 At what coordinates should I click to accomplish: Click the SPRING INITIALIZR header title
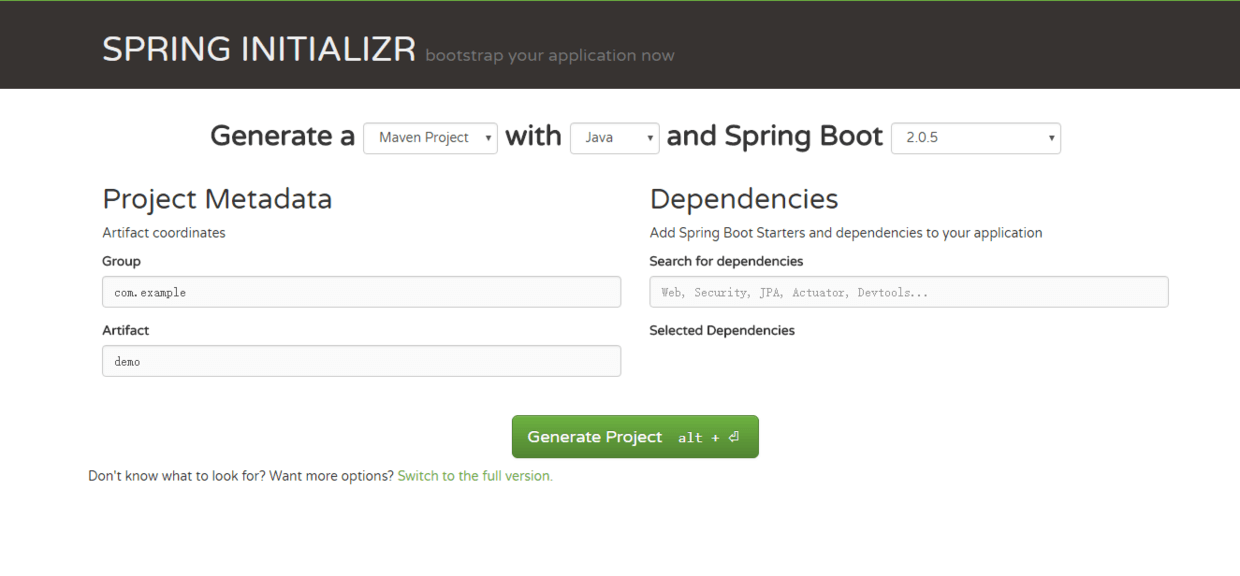[x=259, y=49]
